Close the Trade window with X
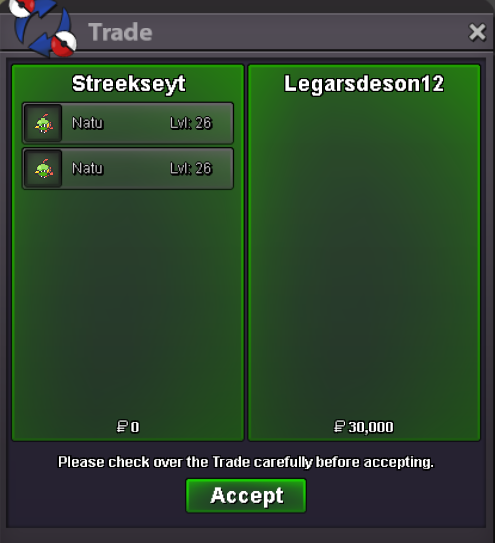This screenshot has height=543, width=495. [477, 32]
